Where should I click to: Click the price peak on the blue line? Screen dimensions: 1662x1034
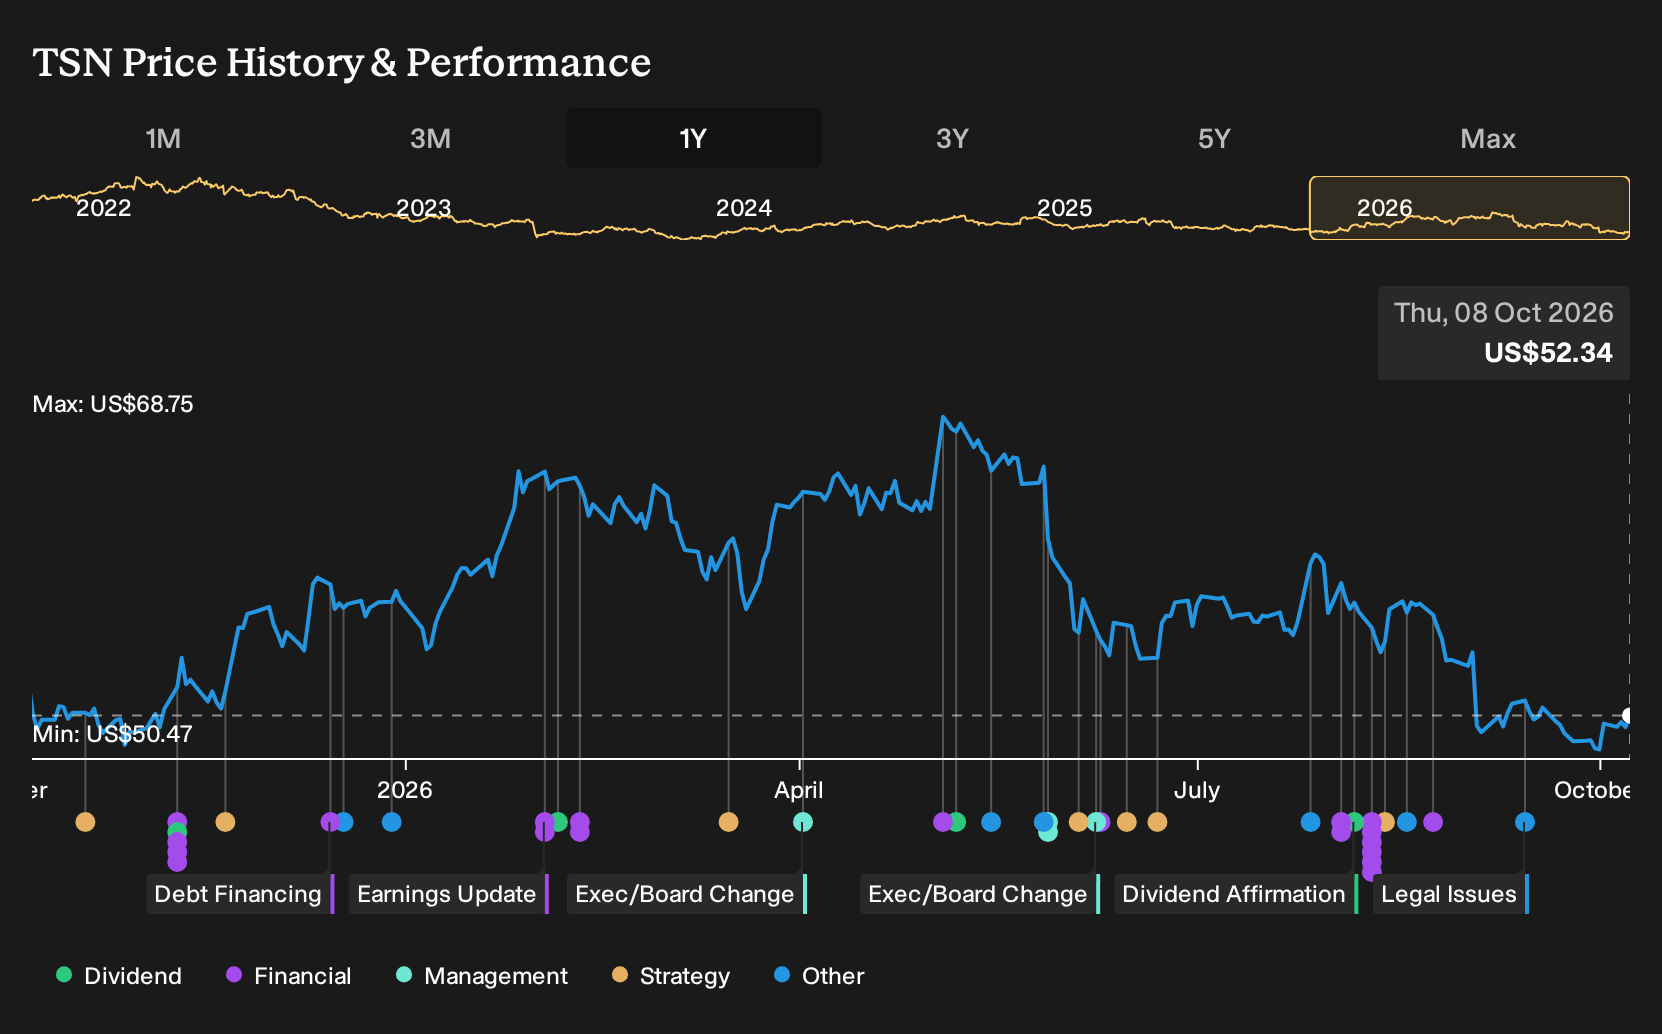(x=943, y=417)
